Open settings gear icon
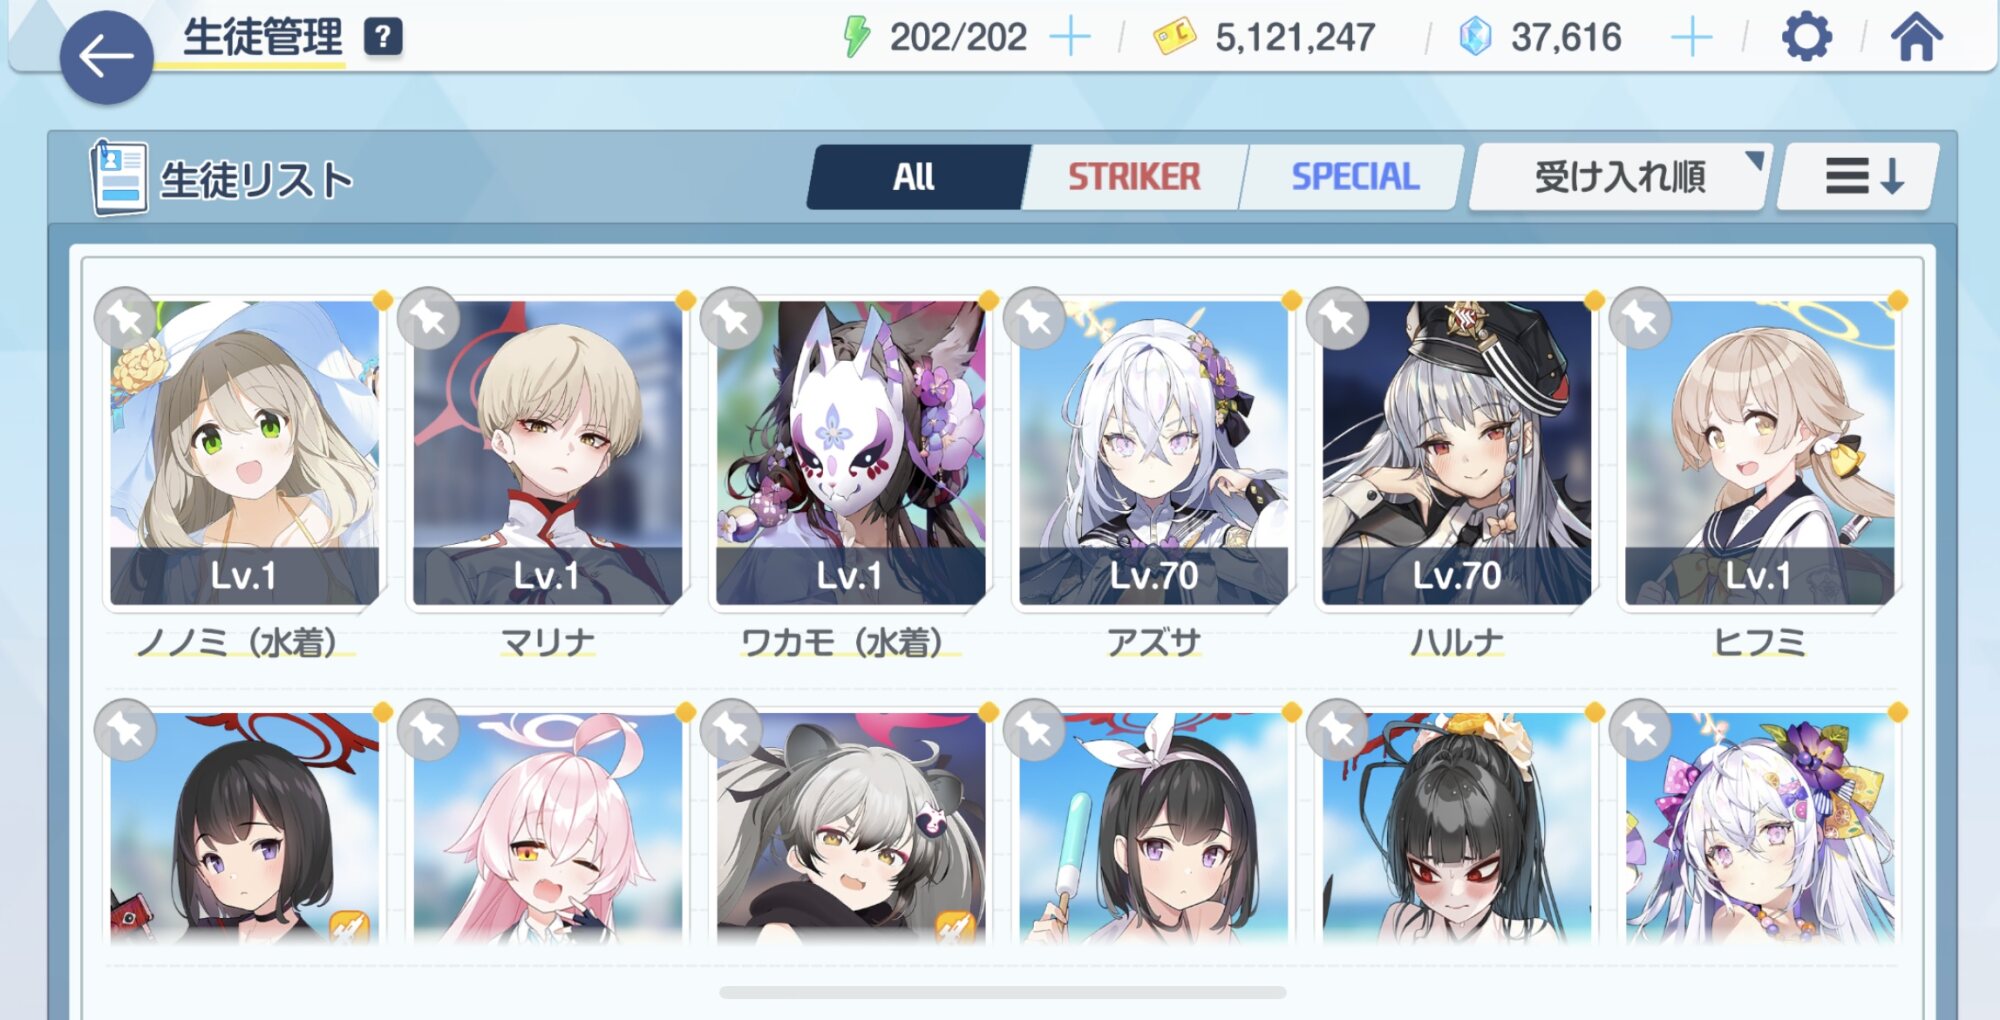The height and width of the screenshot is (1020, 2000). coord(1807,37)
